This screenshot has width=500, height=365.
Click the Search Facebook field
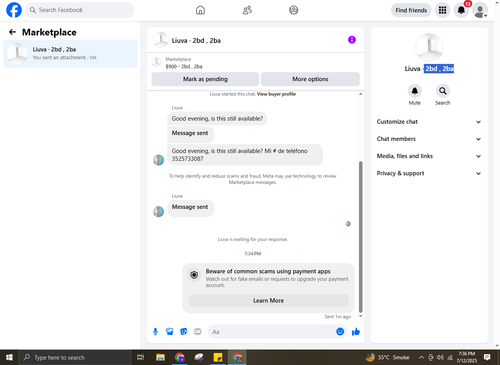[80, 10]
